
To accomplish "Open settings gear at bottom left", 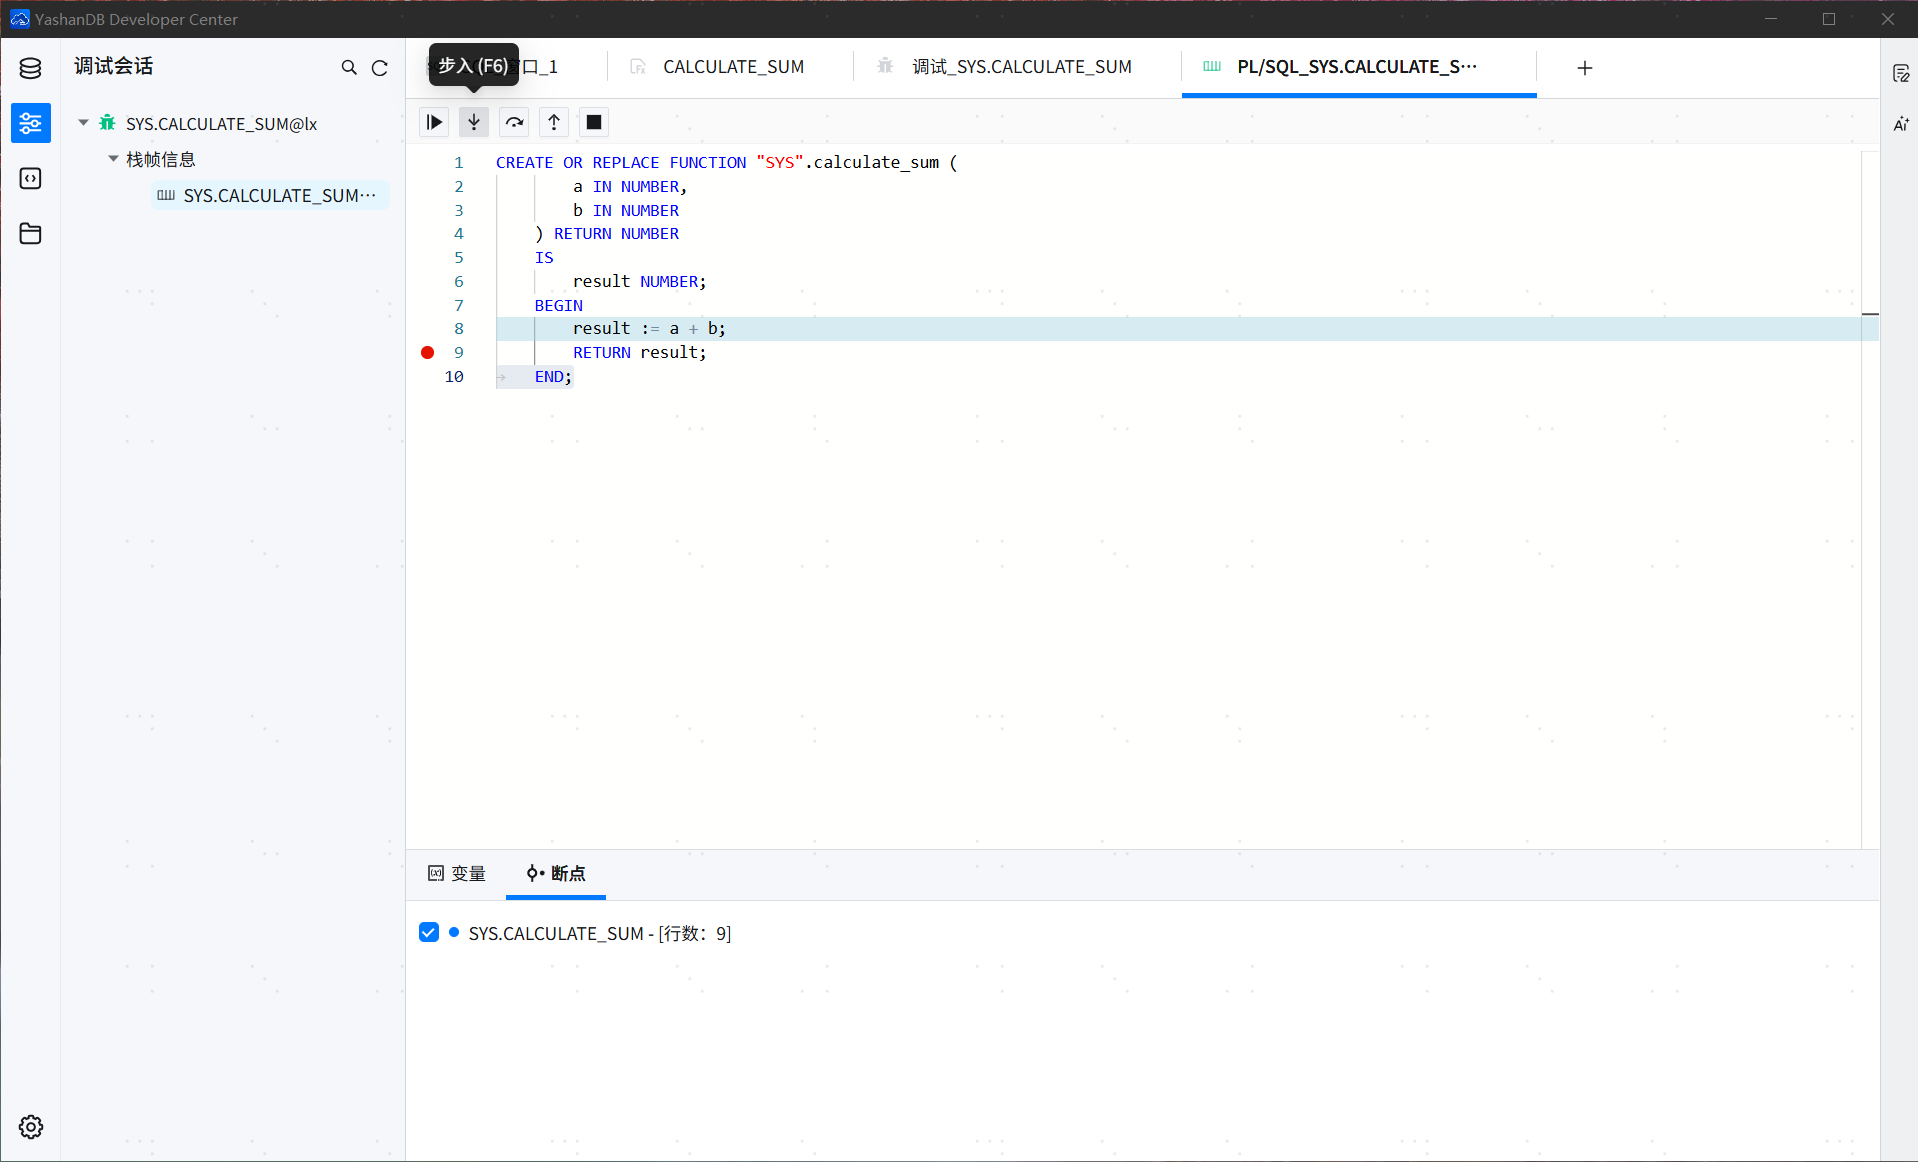I will tap(30, 1127).
